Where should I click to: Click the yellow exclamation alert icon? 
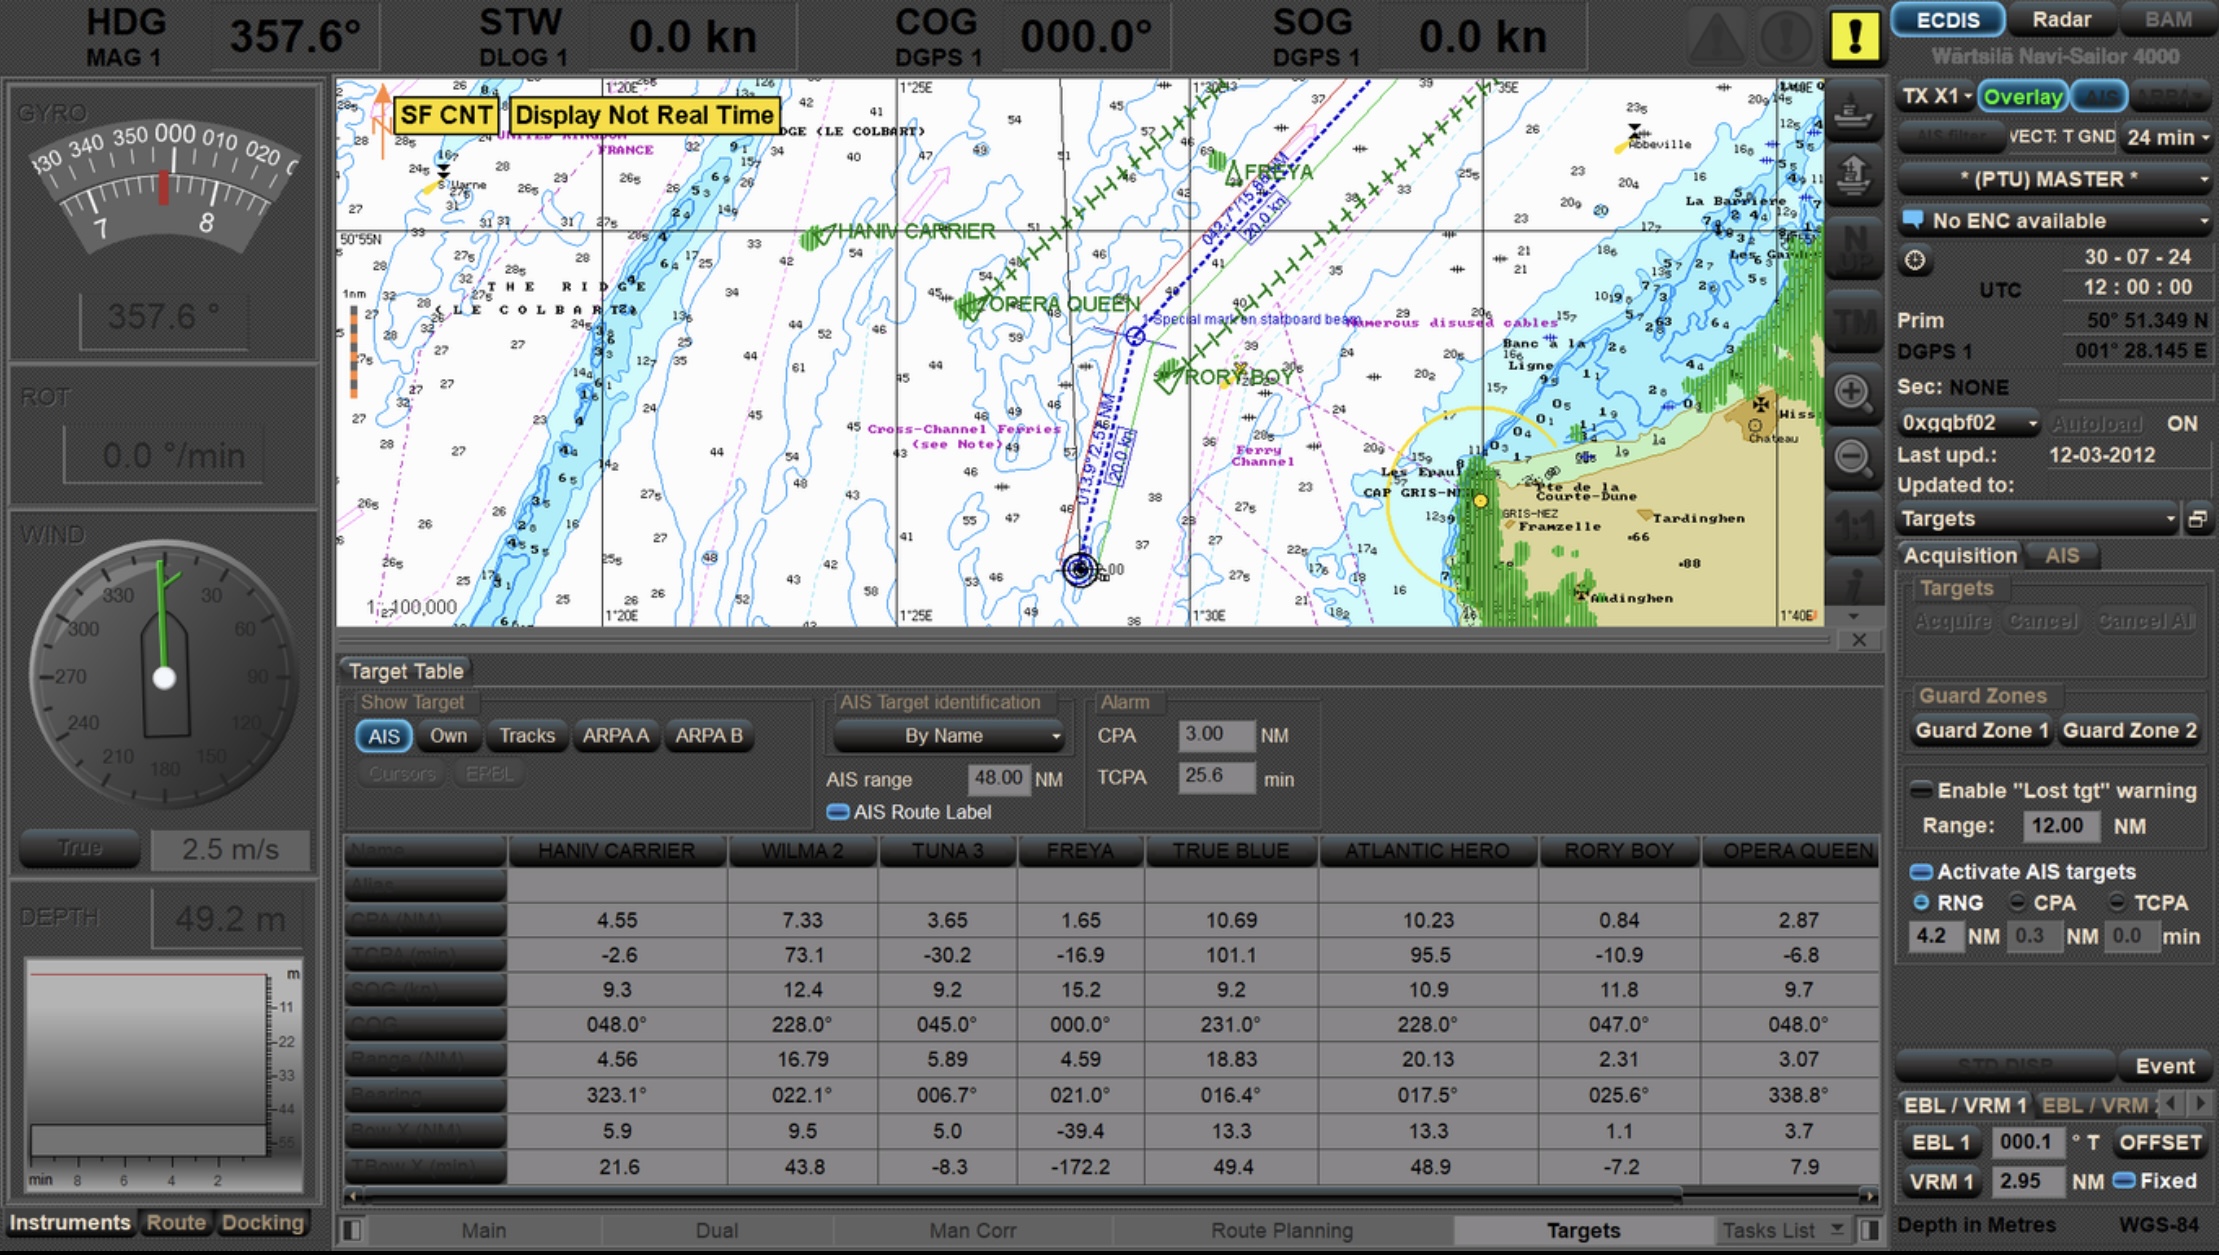click(x=1854, y=38)
